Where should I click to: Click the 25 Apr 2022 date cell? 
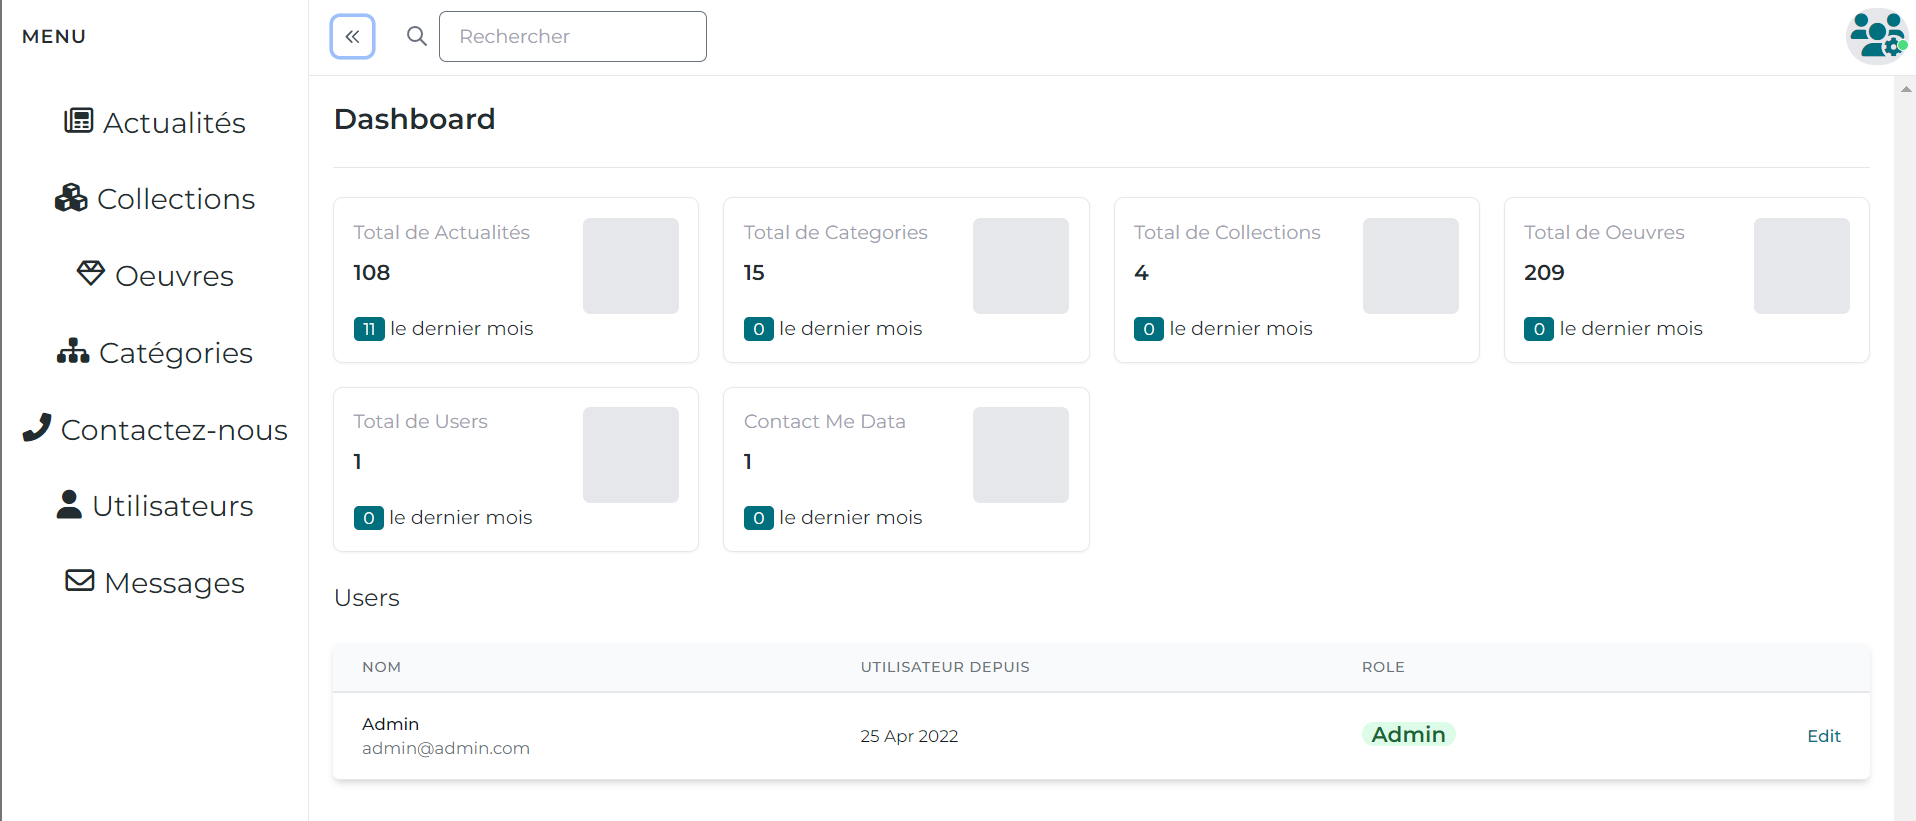tap(909, 736)
